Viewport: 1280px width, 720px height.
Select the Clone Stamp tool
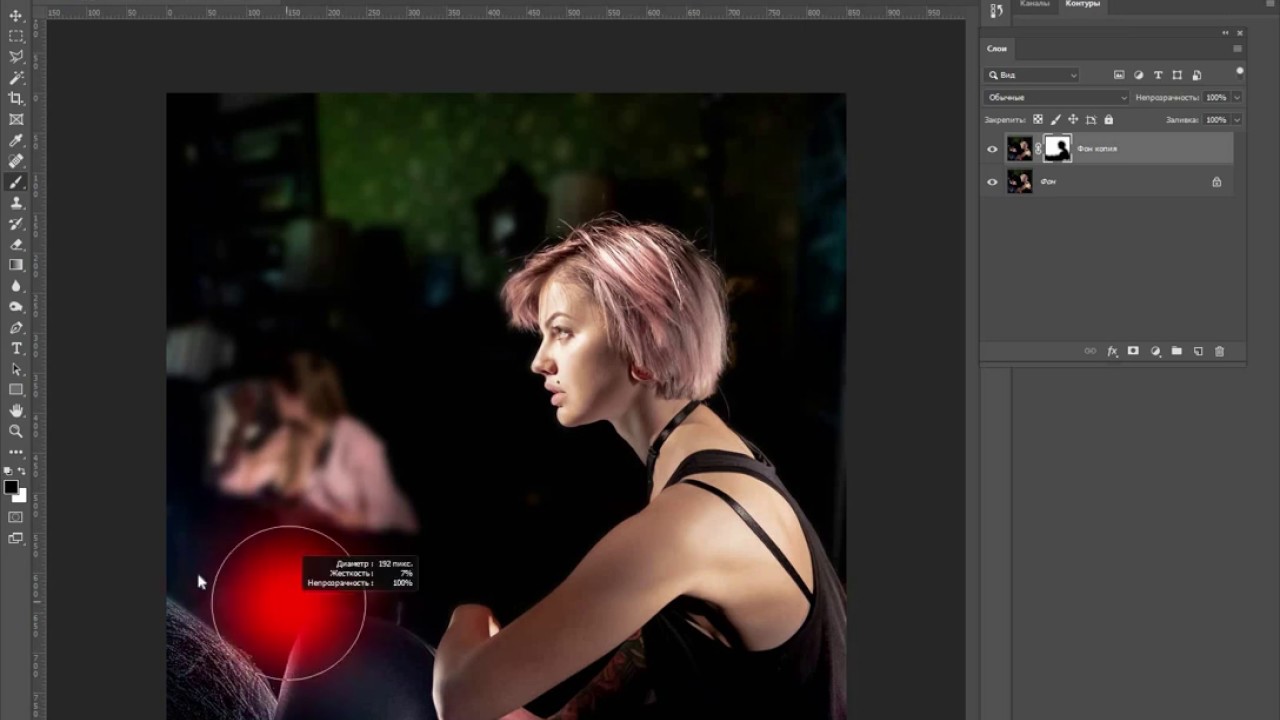(16, 203)
